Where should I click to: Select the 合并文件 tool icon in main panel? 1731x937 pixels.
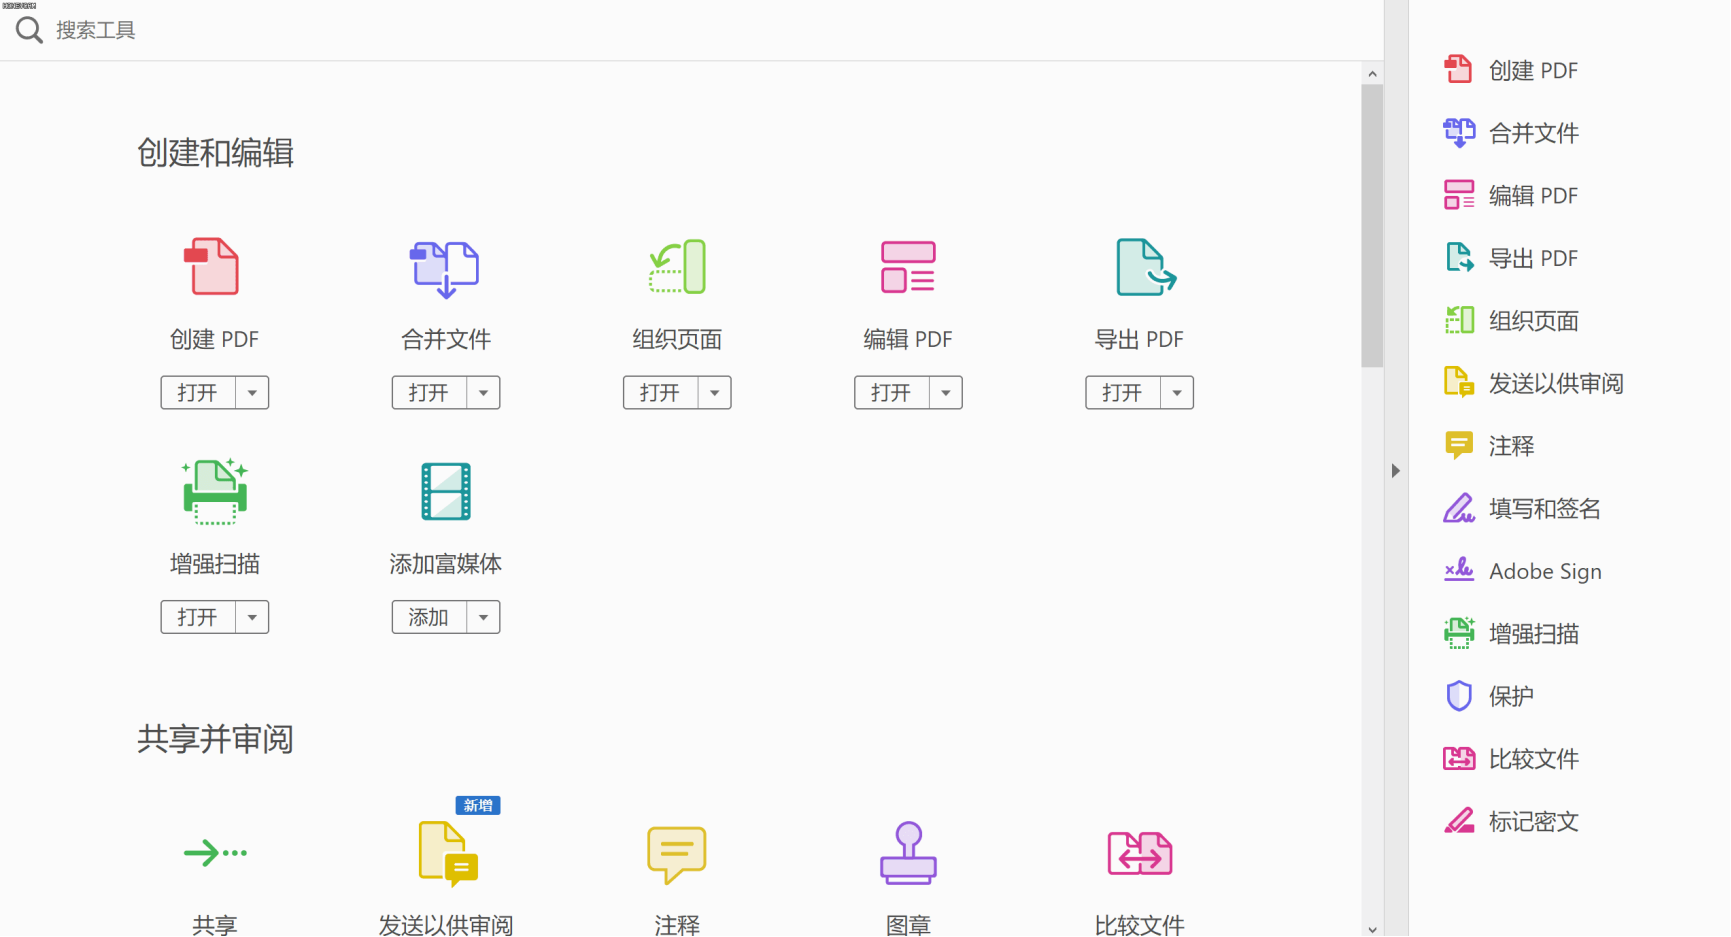click(x=445, y=268)
